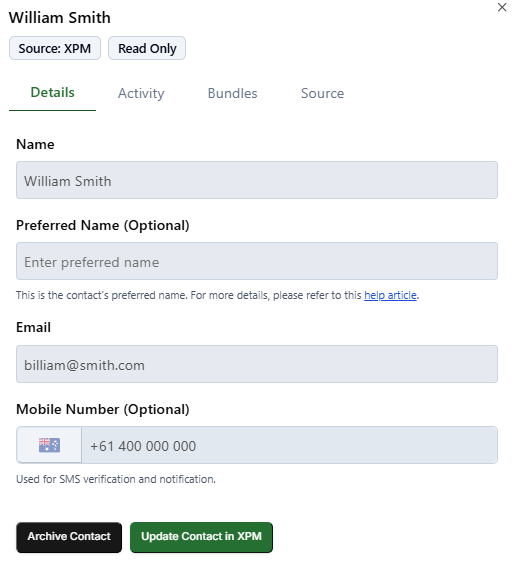Open the Australian flag country selector

(49, 445)
